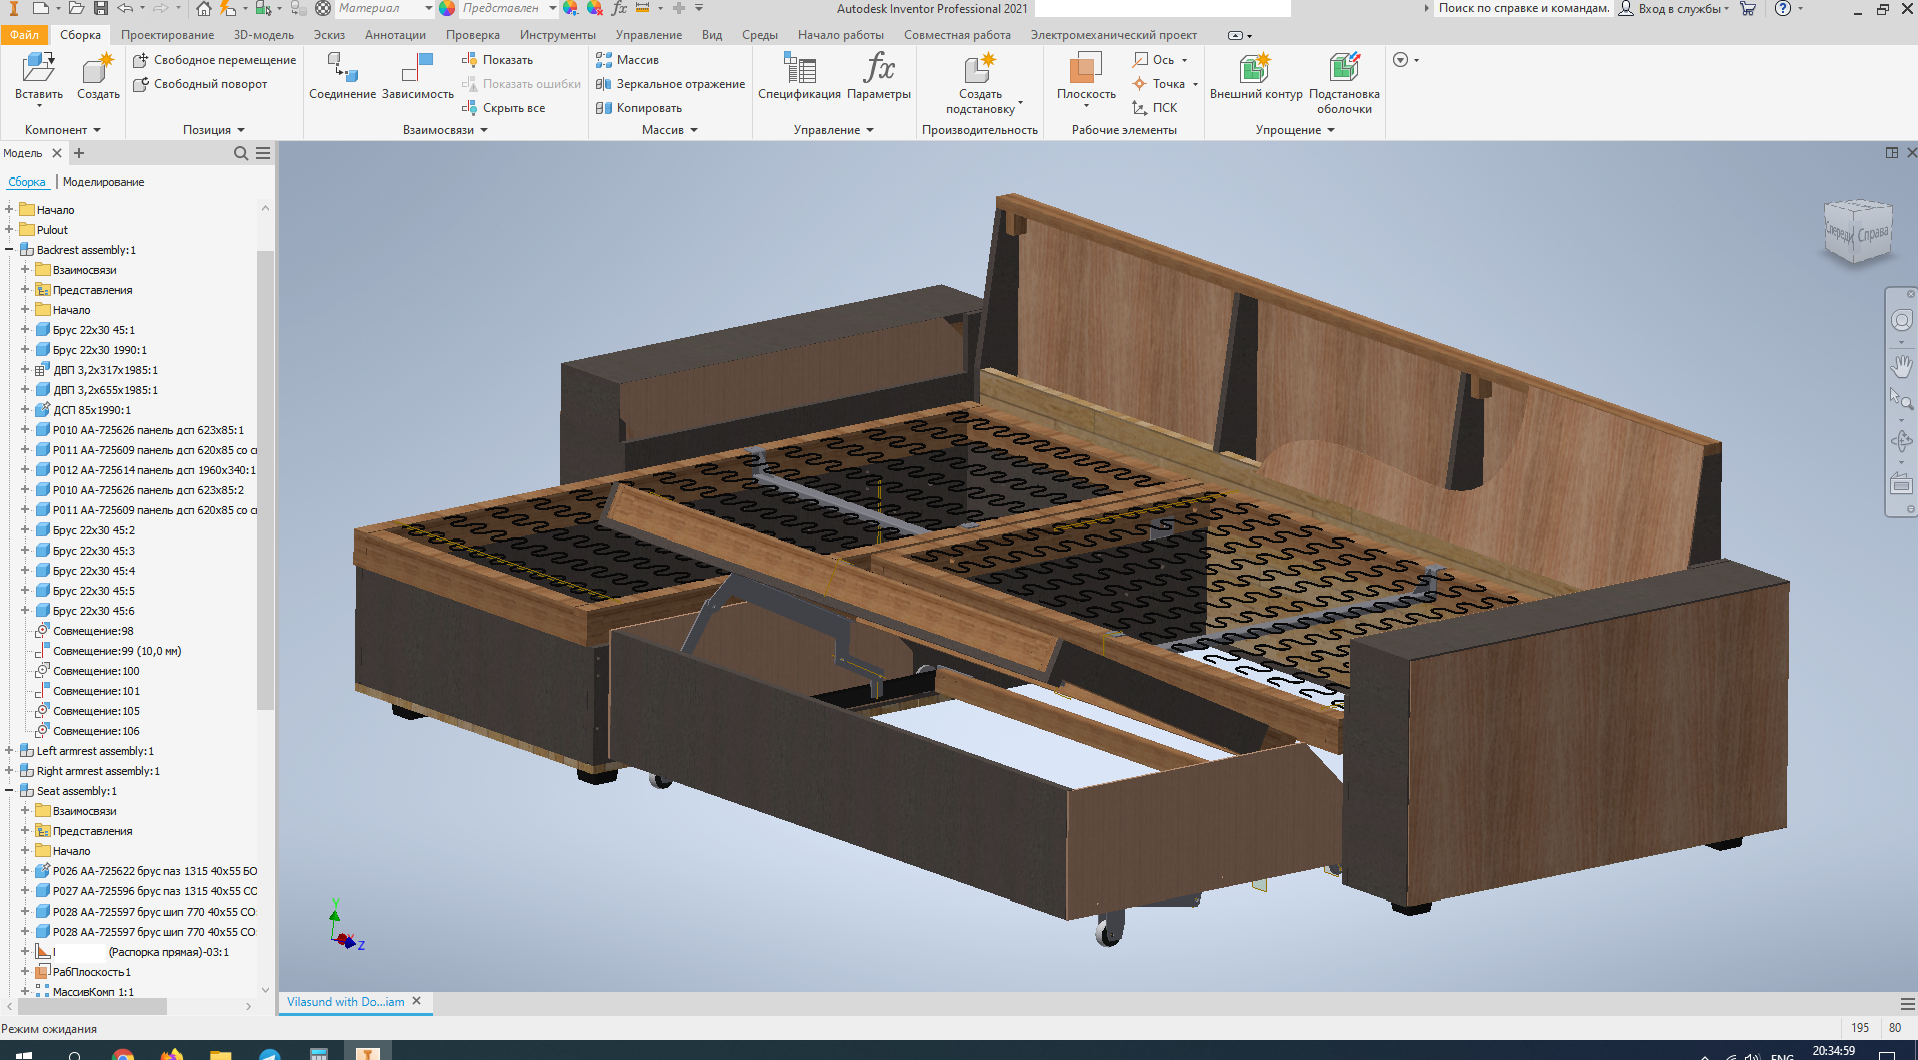The width and height of the screenshot is (1918, 1060).
Task: Select the Pan hand tool in navigation bar
Action: [x=1901, y=365]
